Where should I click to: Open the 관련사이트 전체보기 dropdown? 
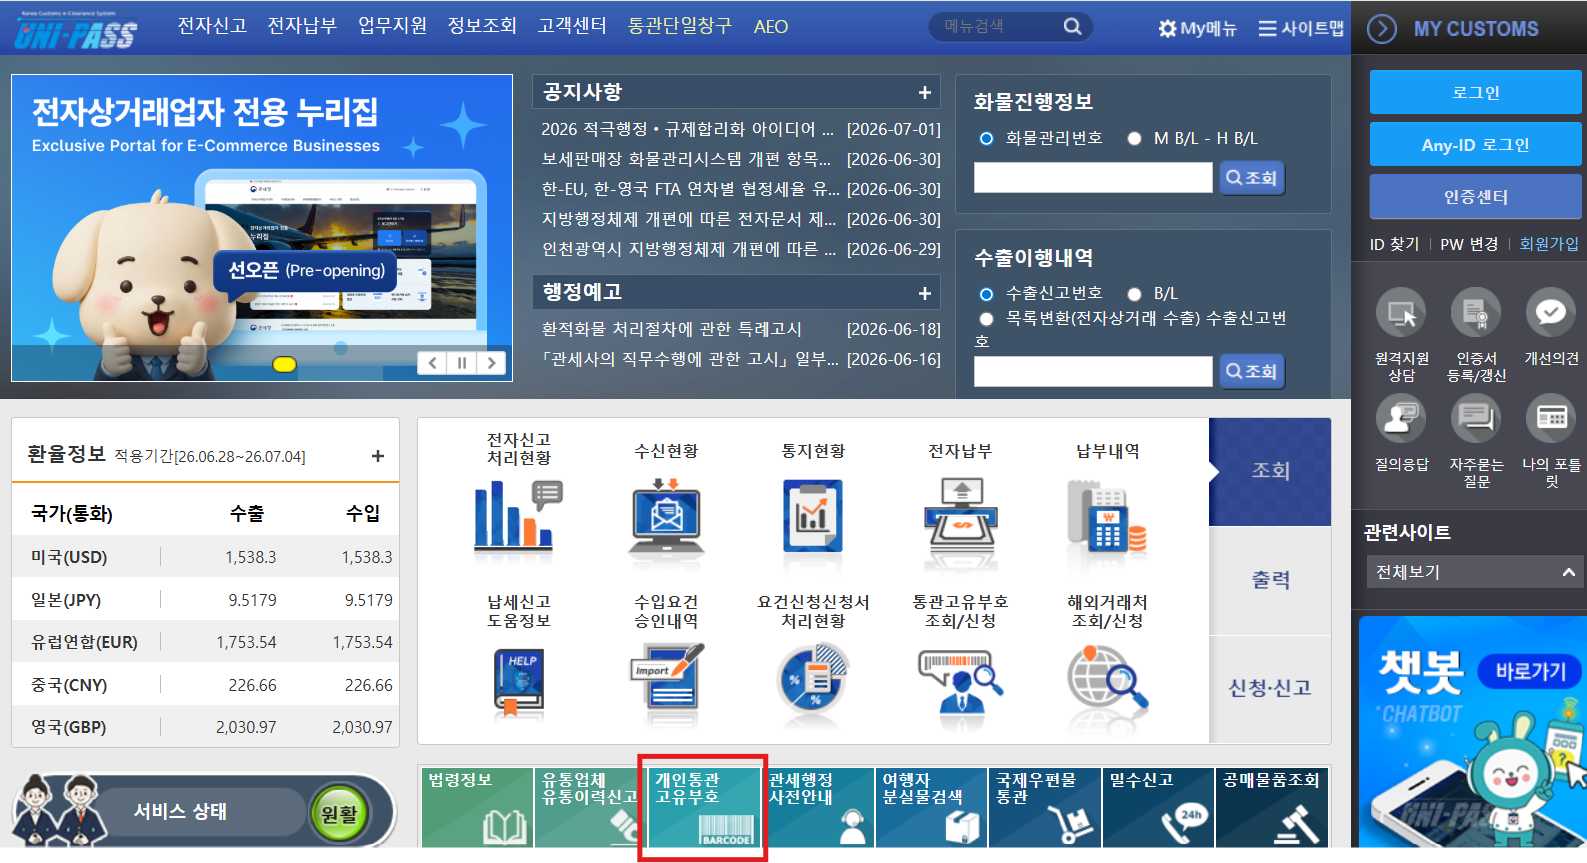pyautogui.click(x=1474, y=572)
